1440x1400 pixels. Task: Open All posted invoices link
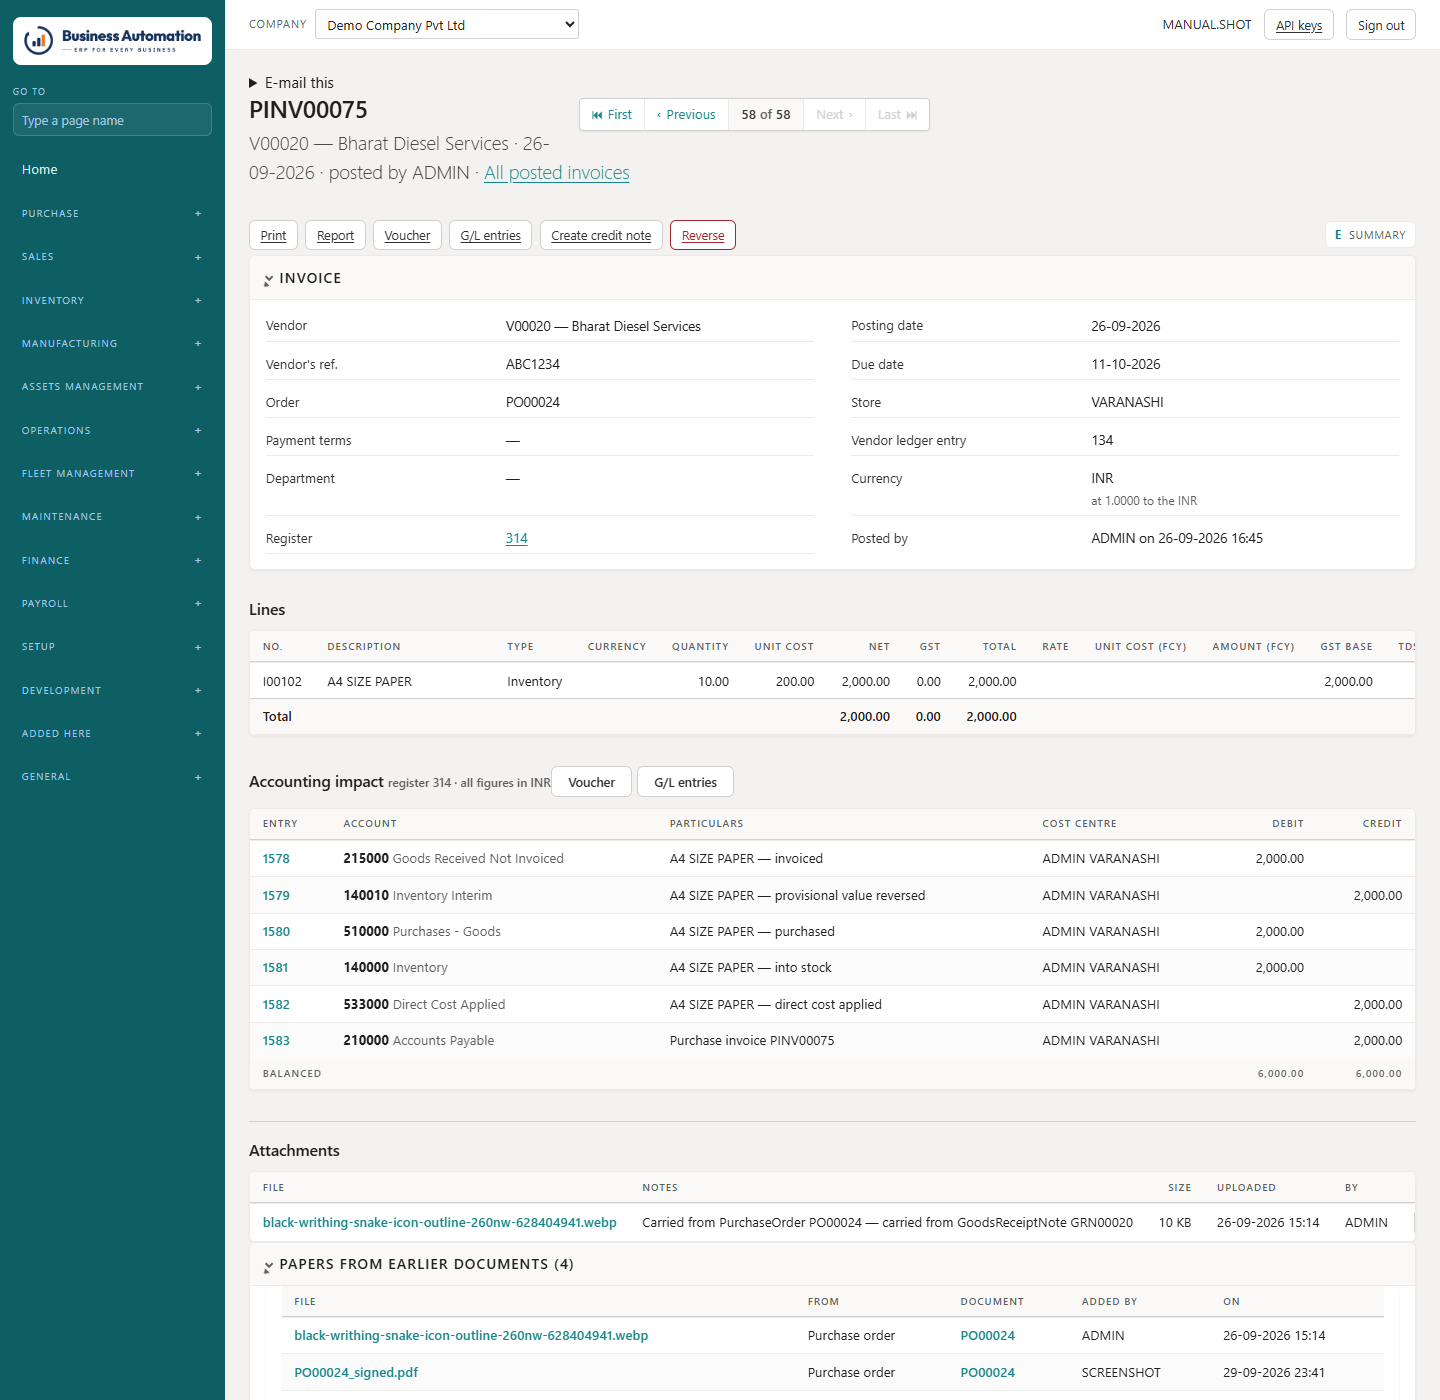(557, 173)
